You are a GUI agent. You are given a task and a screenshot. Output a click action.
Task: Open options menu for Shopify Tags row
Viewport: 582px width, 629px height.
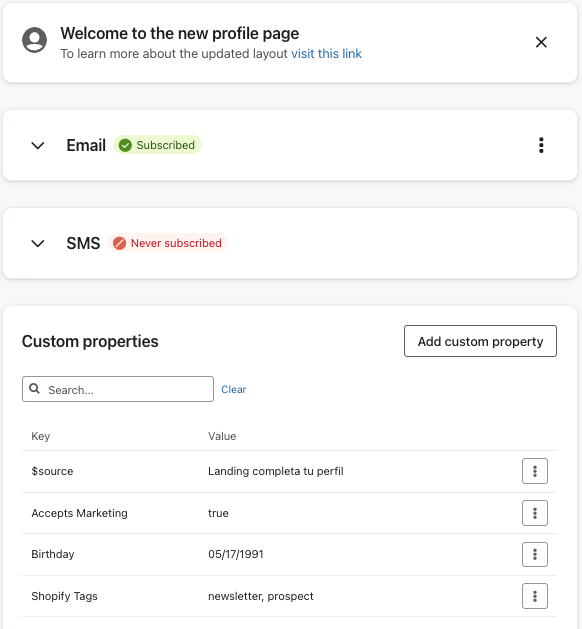pos(535,596)
